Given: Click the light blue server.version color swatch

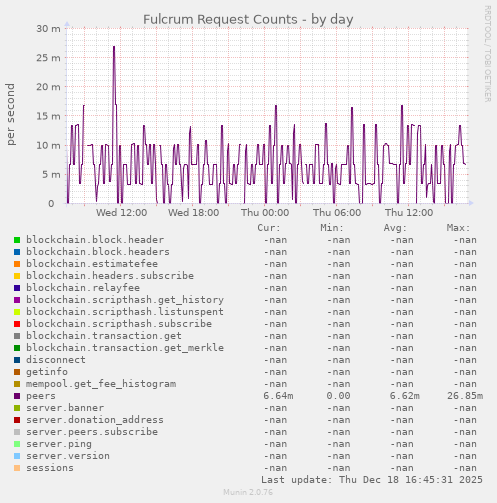Looking at the screenshot, I should (x=17, y=456).
